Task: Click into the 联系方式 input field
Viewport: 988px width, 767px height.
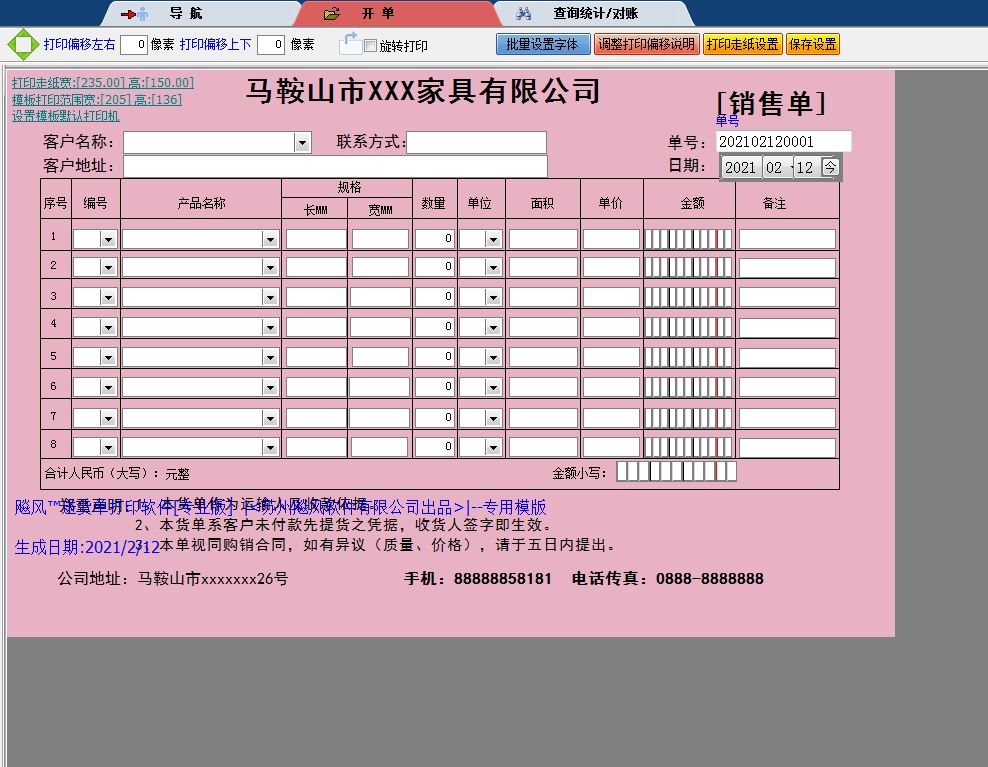Action: (476, 143)
